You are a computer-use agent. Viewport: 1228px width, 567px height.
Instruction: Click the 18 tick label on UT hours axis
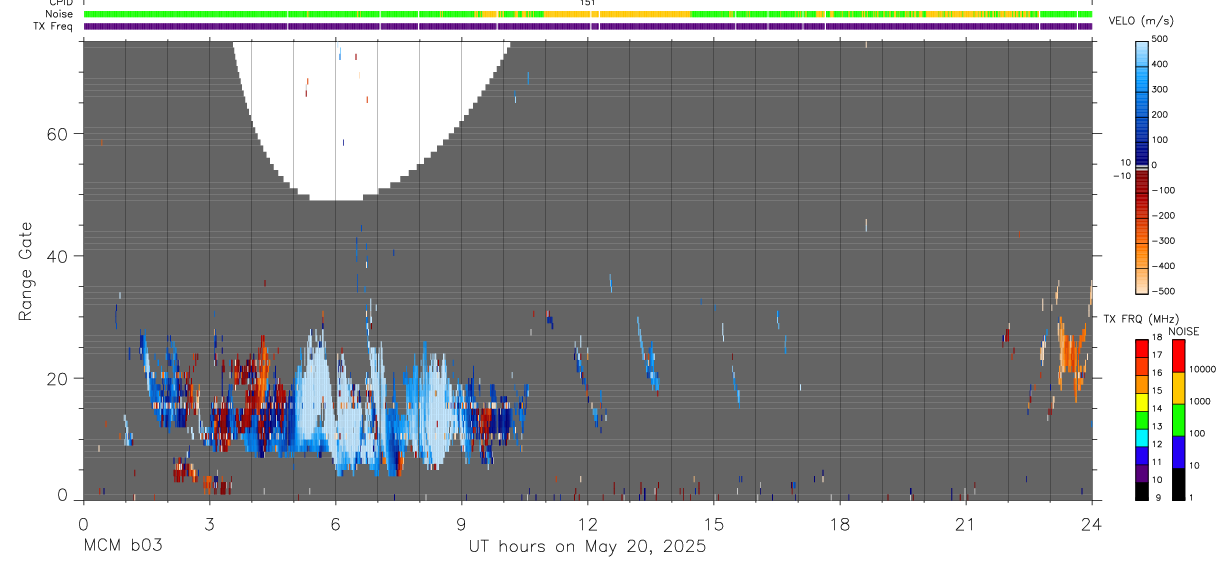[839, 524]
